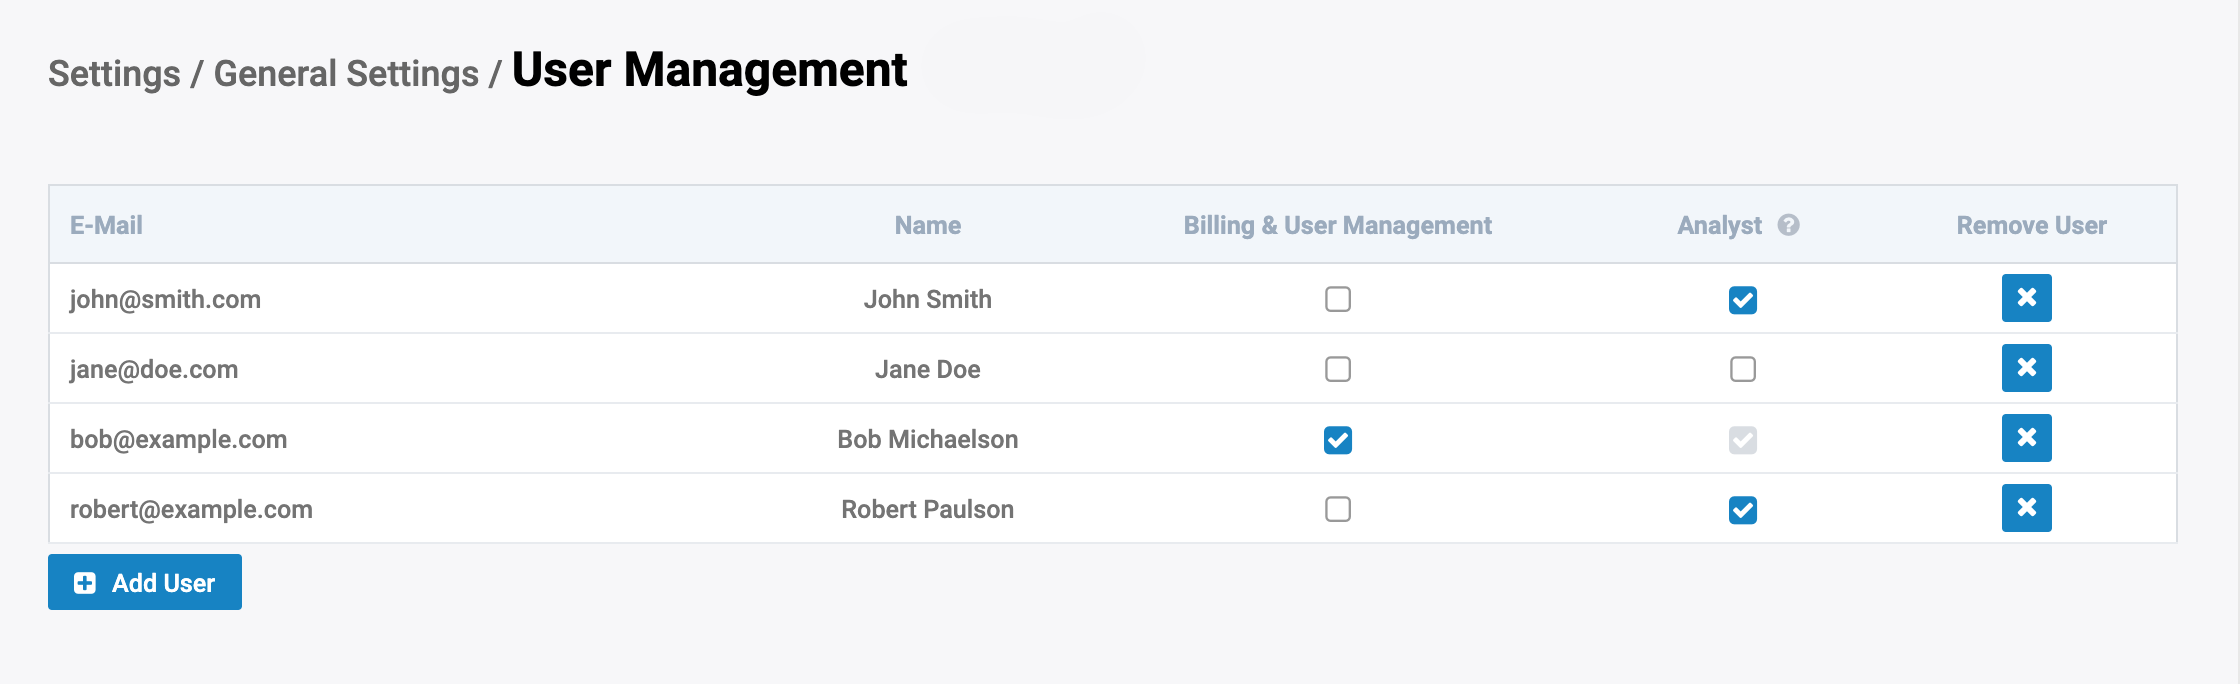Select the robert@example.com email cell
Screen dimensions: 2240x684
pyautogui.click(x=191, y=509)
